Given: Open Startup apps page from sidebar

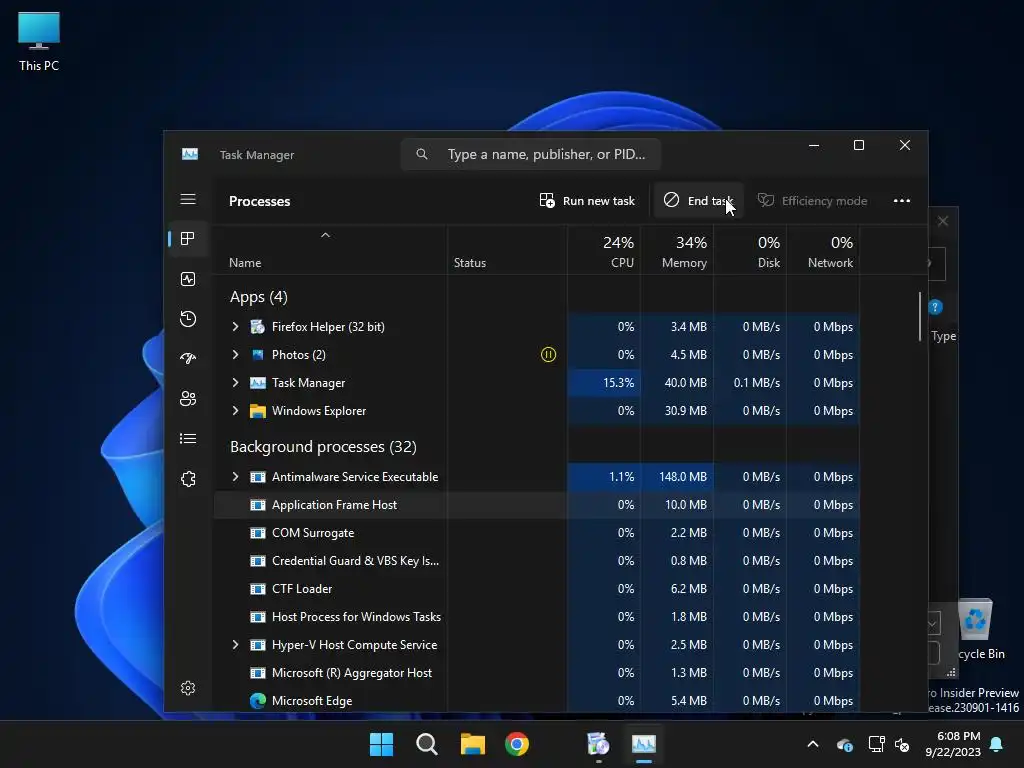Looking at the screenshot, I should click(x=188, y=359).
